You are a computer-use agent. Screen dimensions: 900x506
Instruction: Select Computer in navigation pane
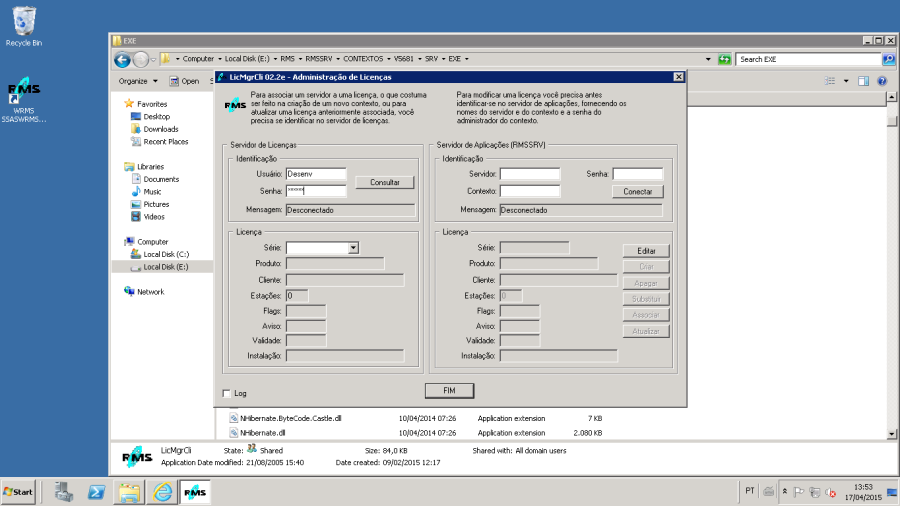153,242
